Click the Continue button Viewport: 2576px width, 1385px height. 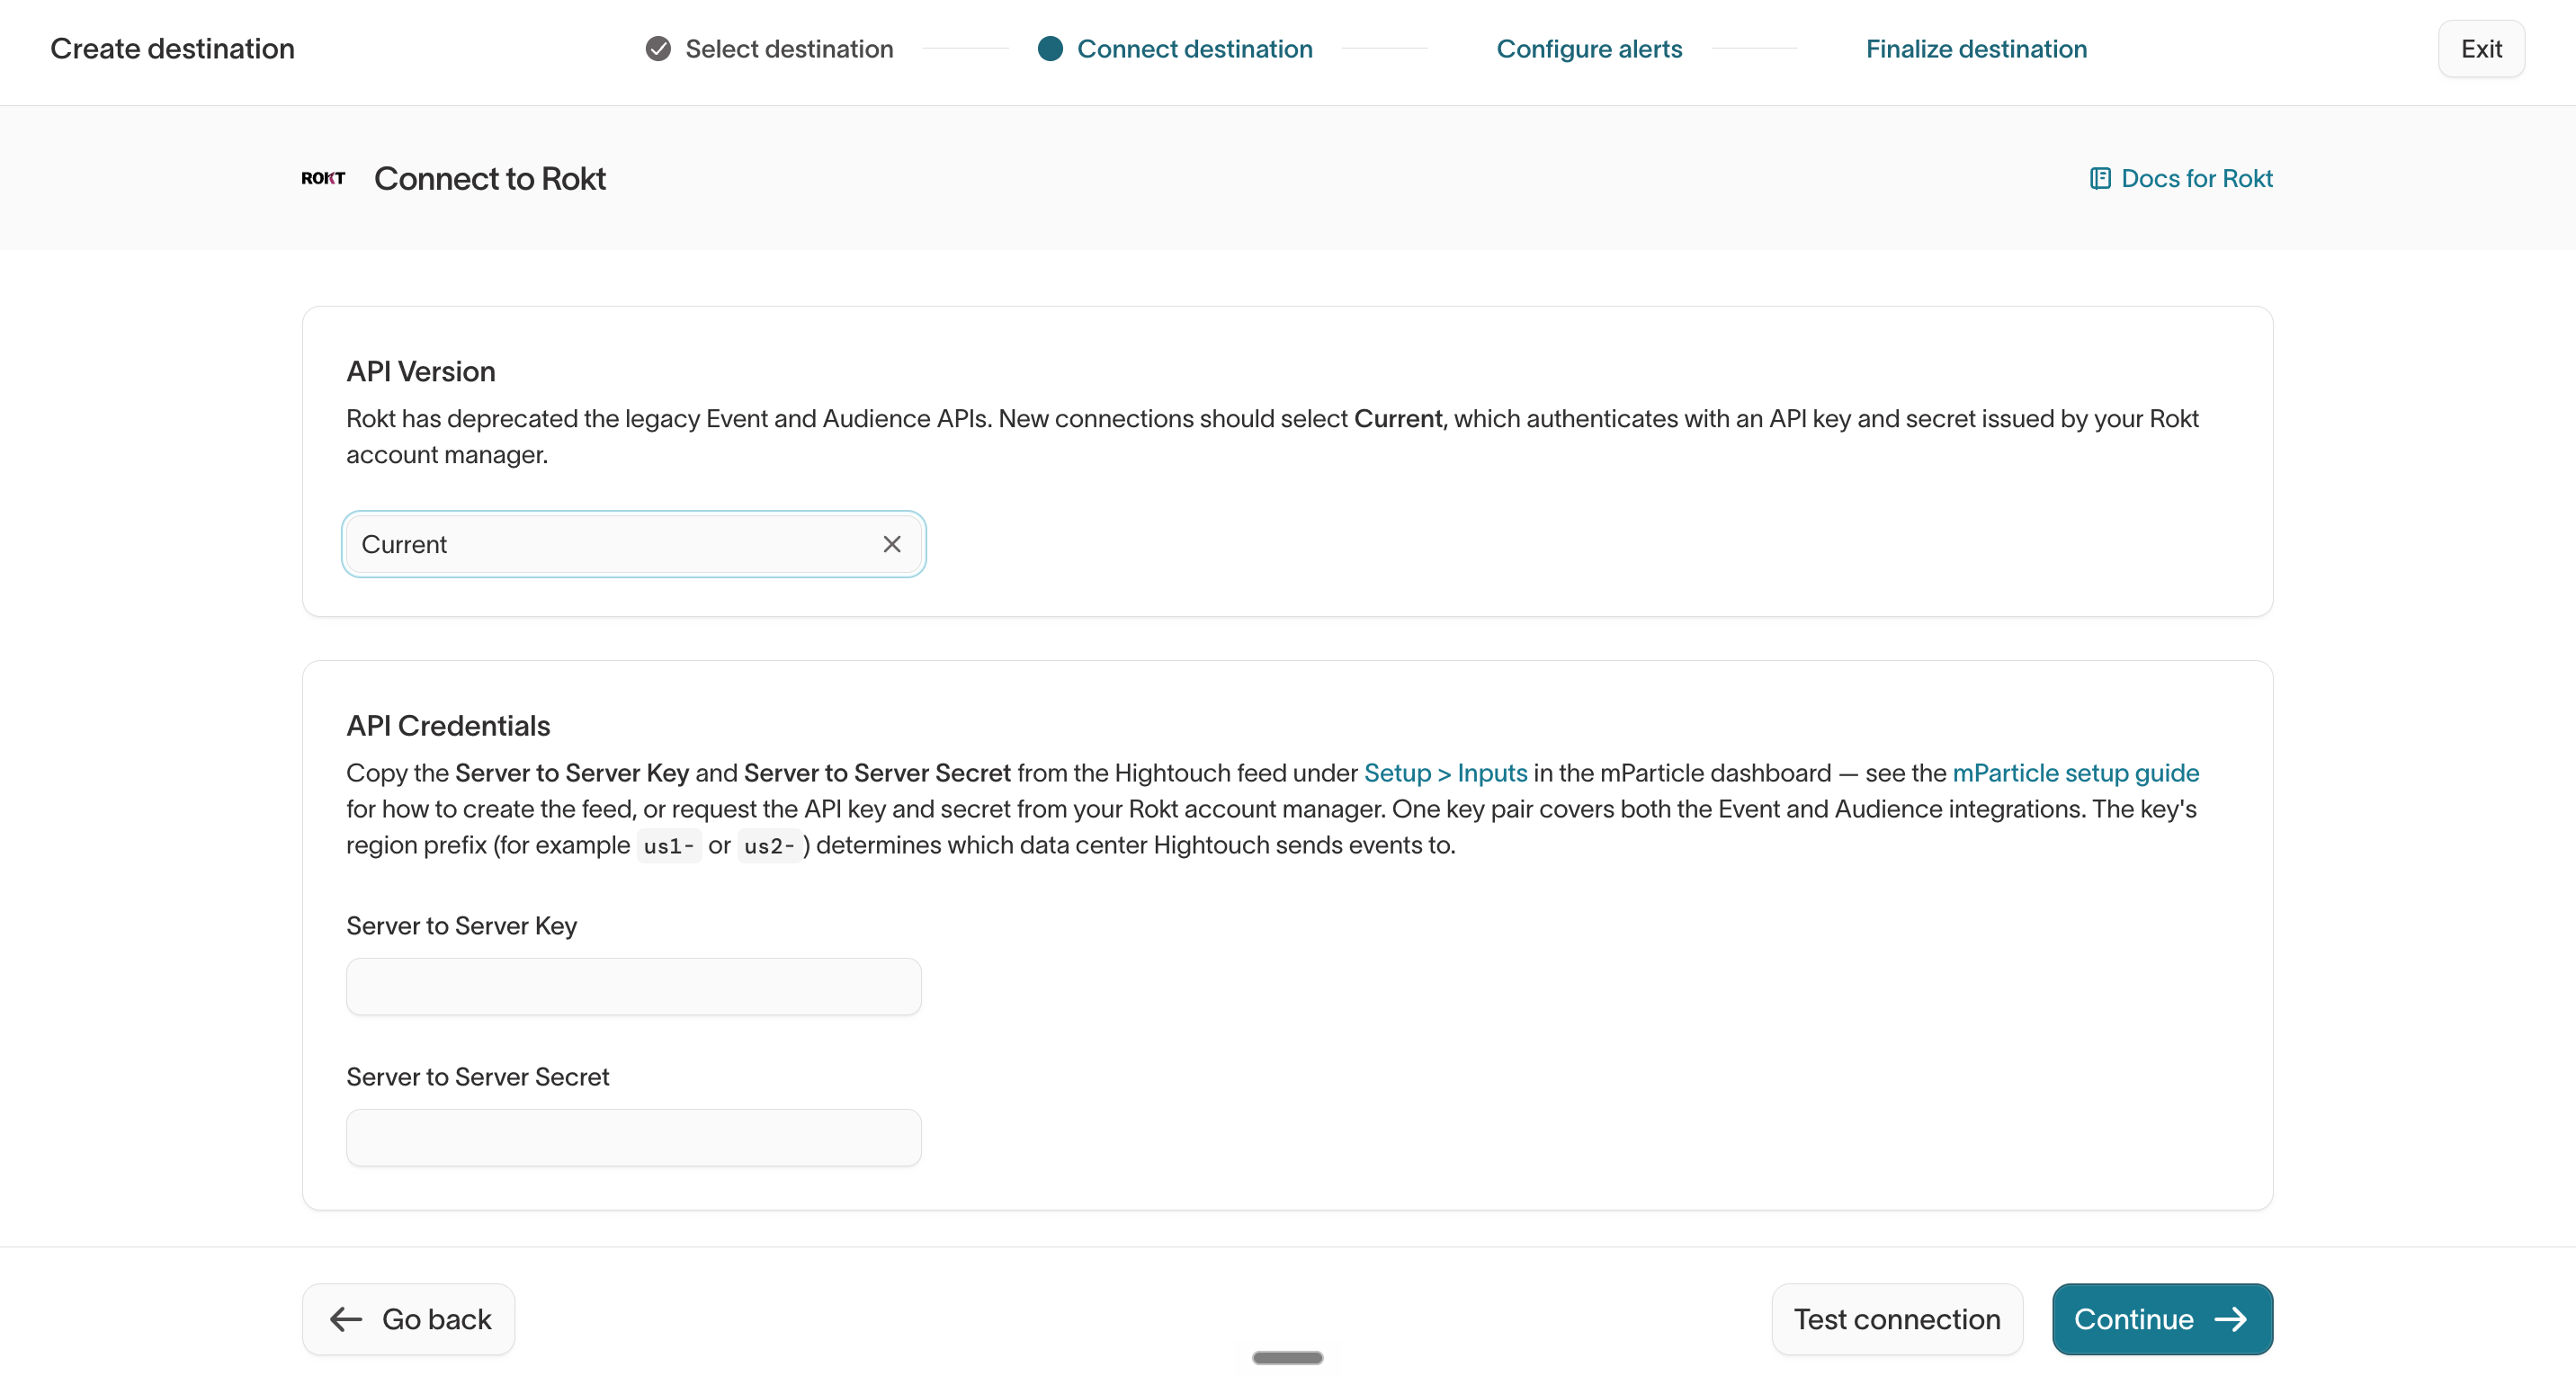(x=2162, y=1319)
